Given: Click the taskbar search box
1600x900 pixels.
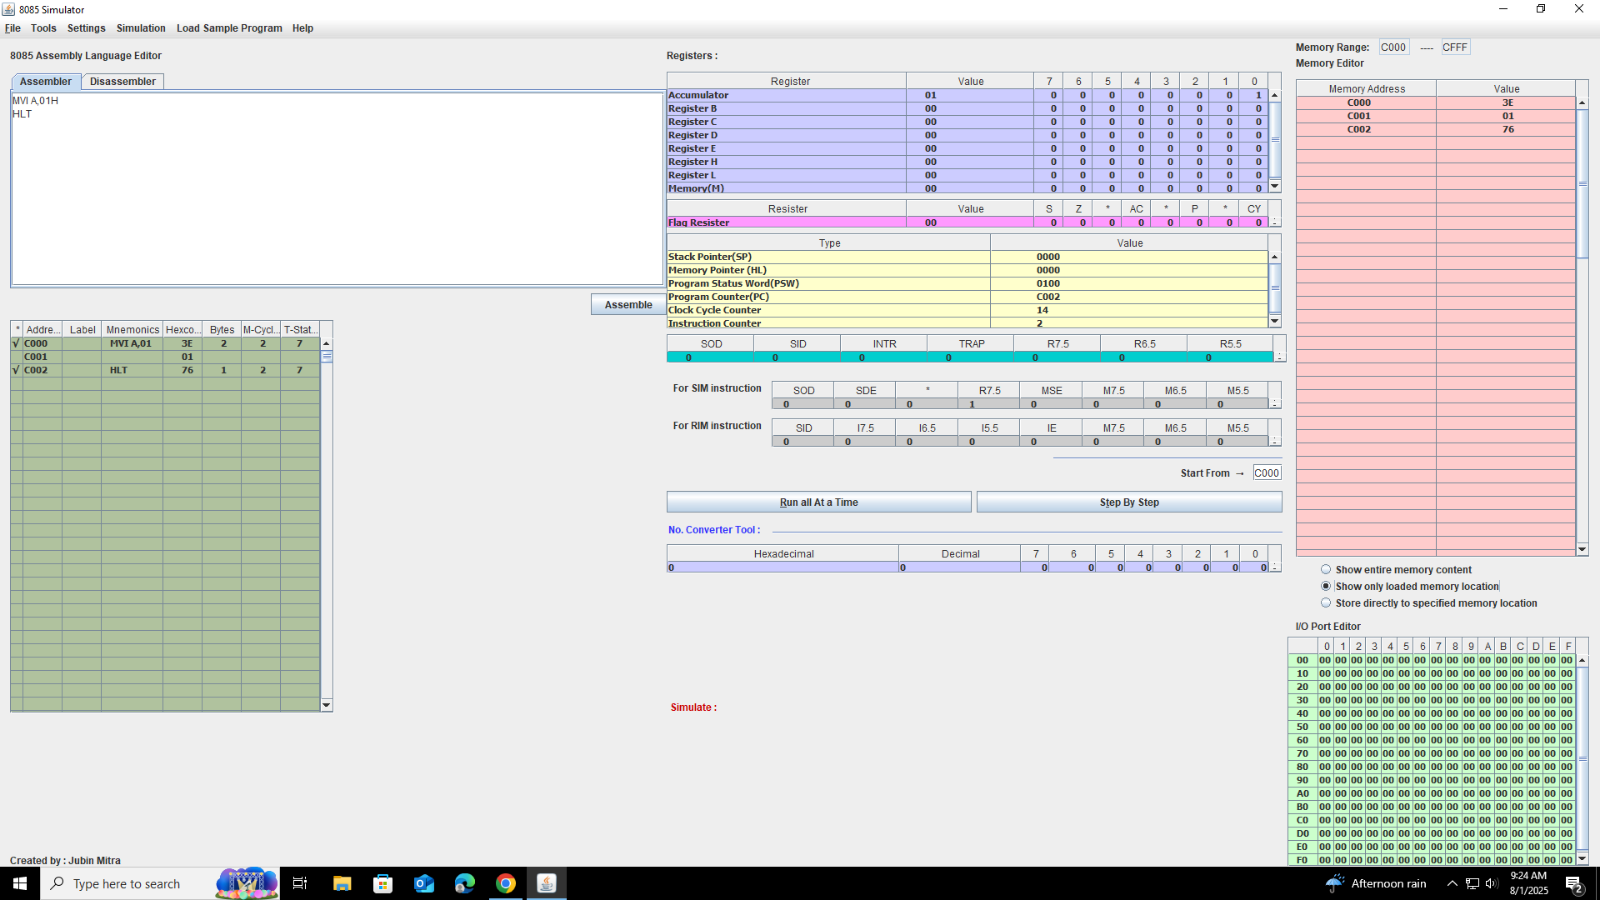Looking at the screenshot, I should [160, 883].
